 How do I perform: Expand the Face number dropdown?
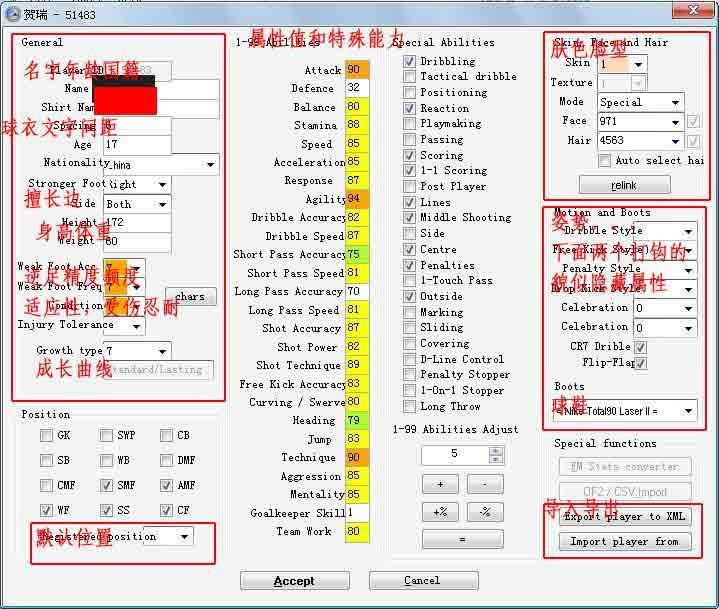coord(676,122)
